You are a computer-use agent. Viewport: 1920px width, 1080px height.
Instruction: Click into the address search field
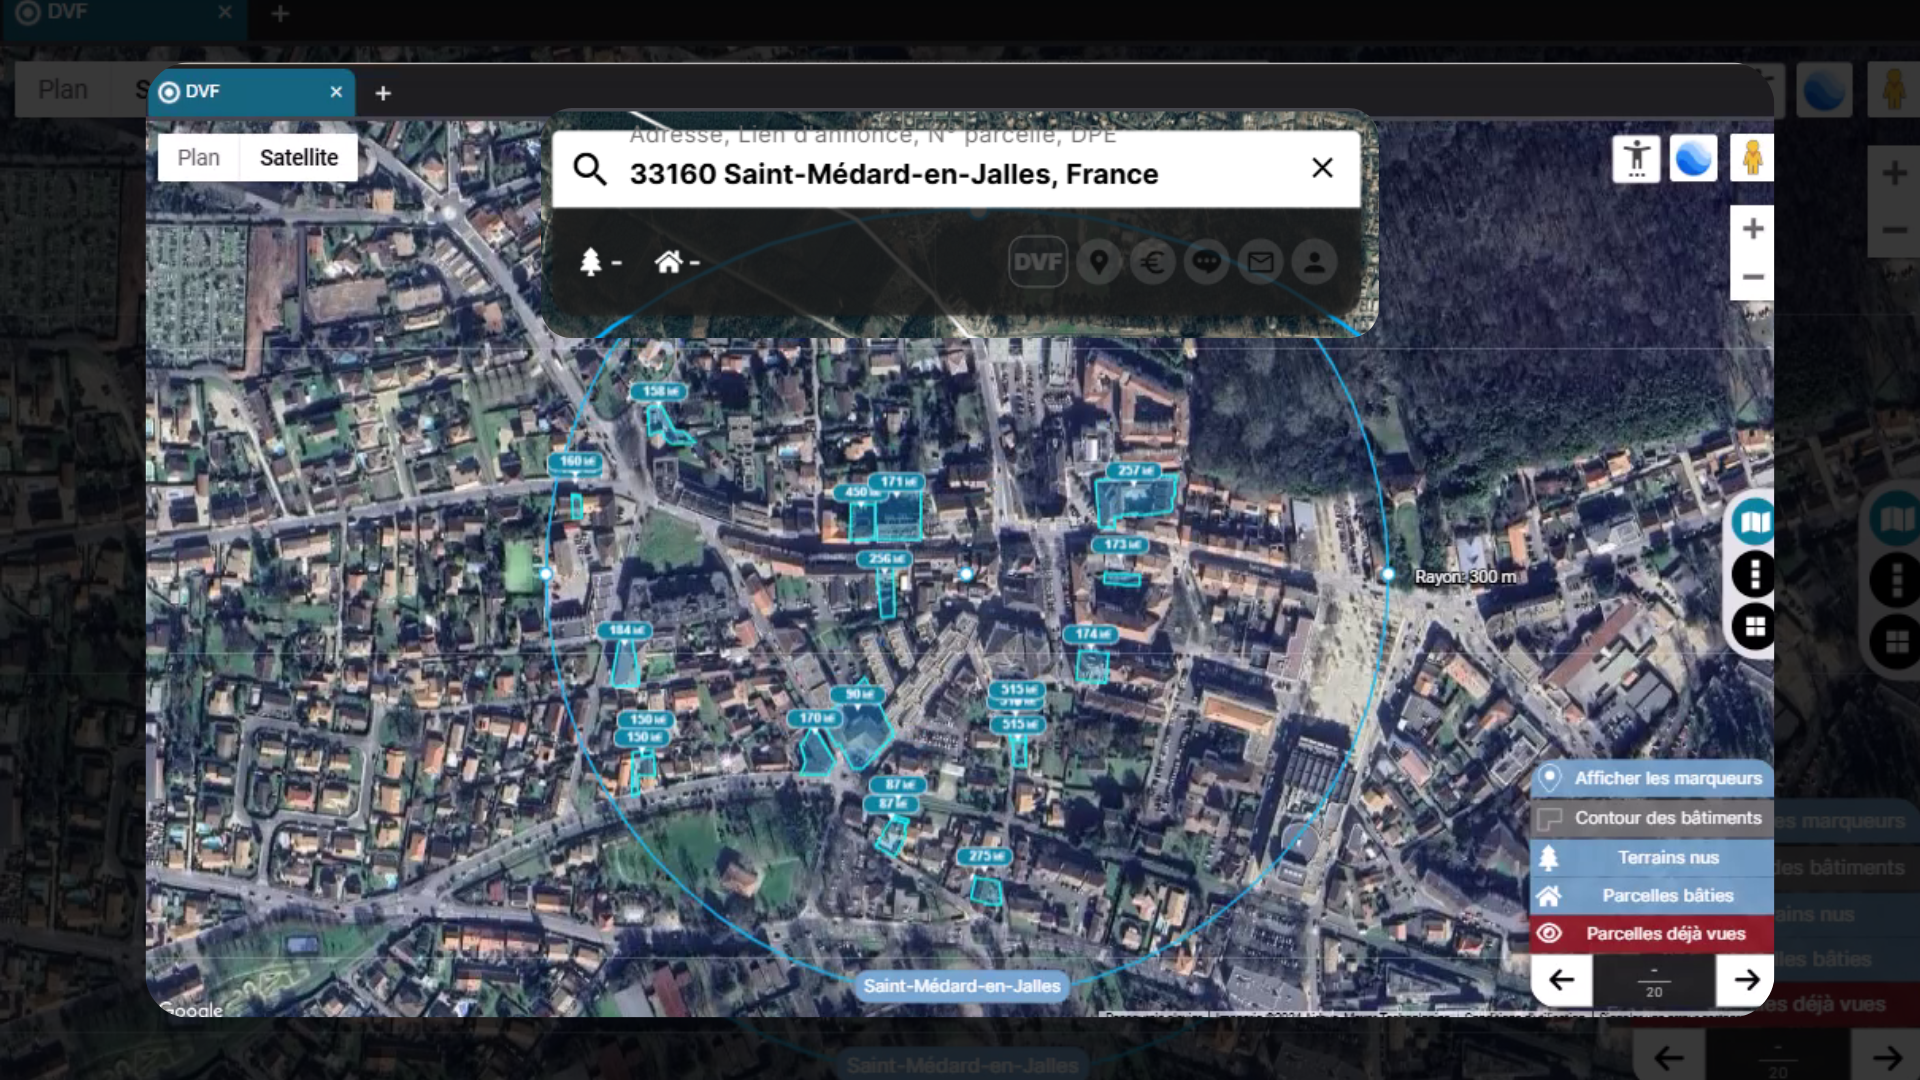tap(956, 169)
